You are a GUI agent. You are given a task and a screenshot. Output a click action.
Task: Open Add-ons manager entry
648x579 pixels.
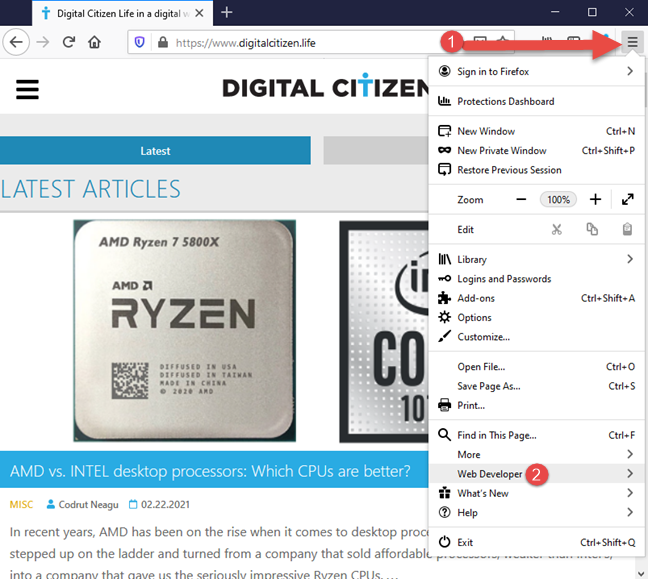pyautogui.click(x=536, y=298)
